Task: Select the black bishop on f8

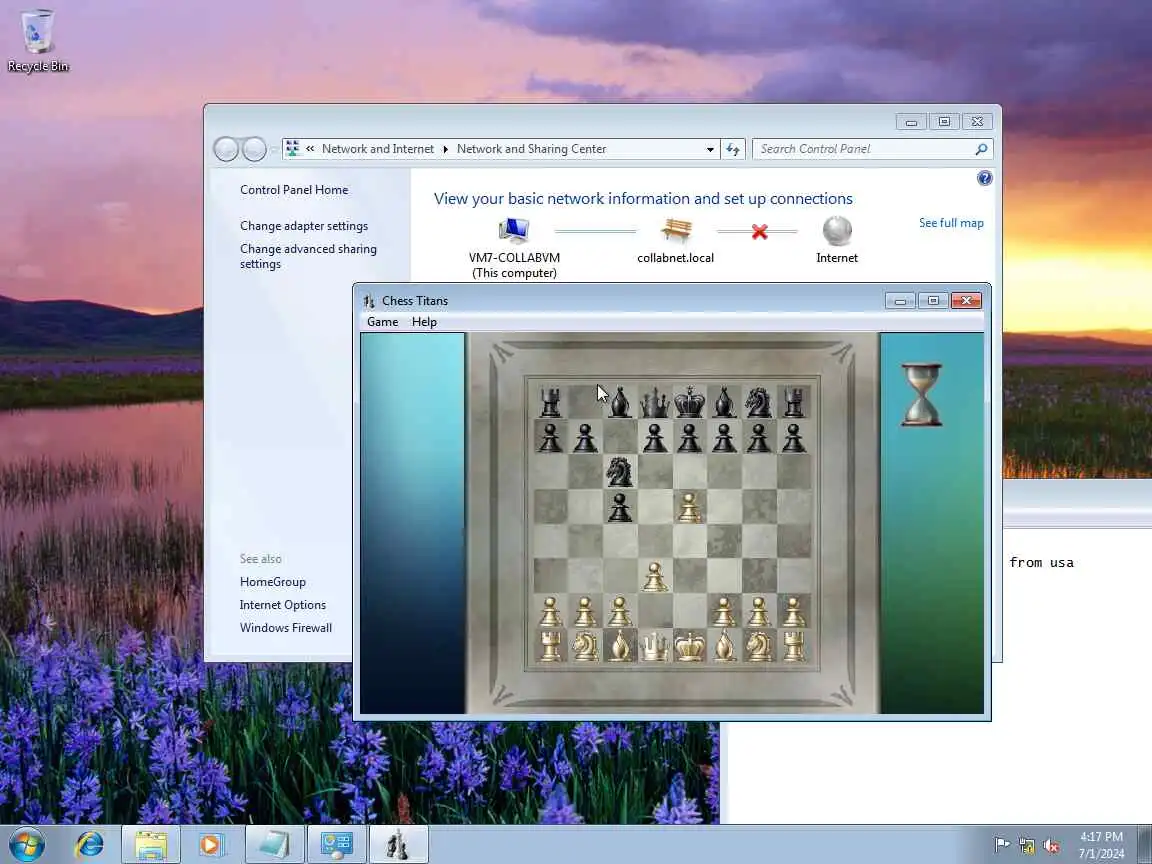Action: click(x=724, y=402)
